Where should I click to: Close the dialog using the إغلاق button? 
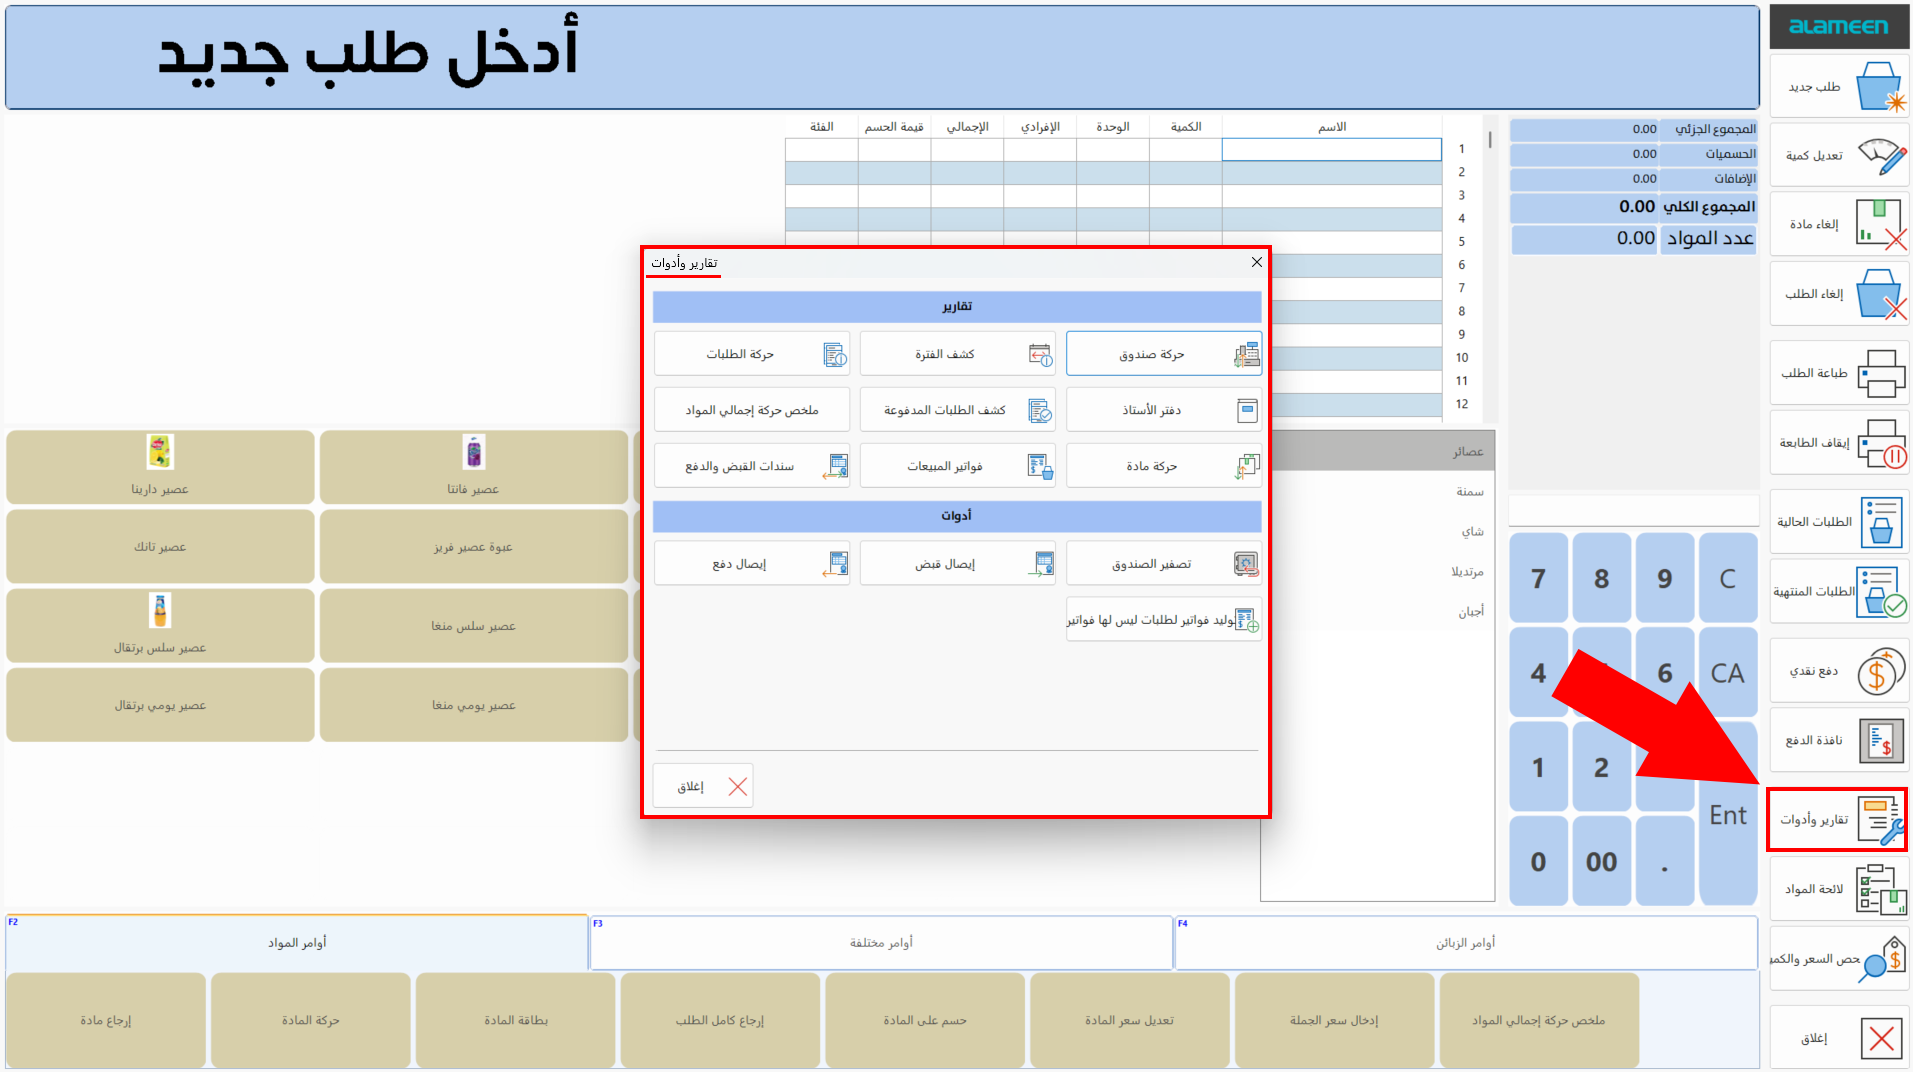coord(702,785)
